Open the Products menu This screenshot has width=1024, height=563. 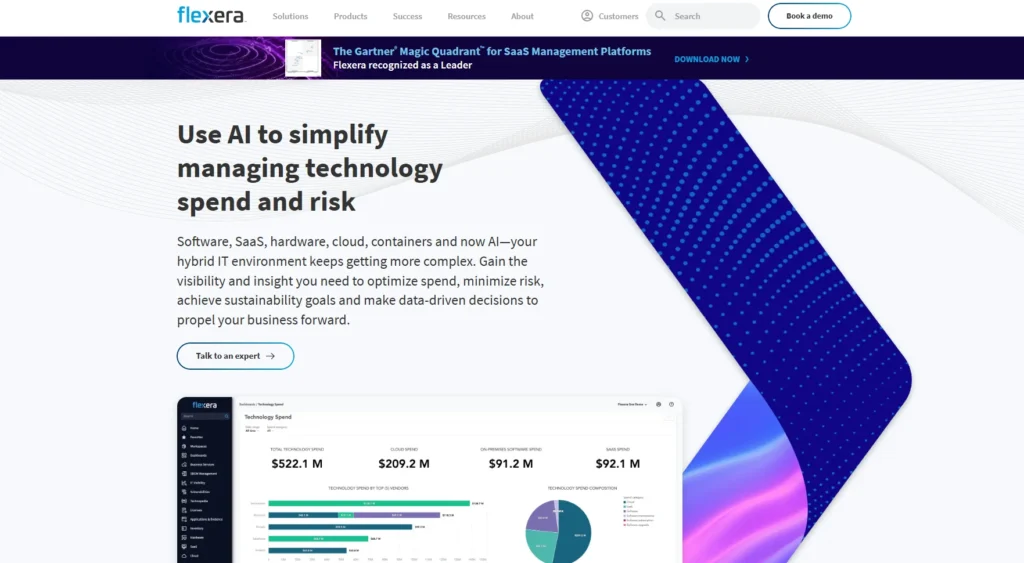350,16
